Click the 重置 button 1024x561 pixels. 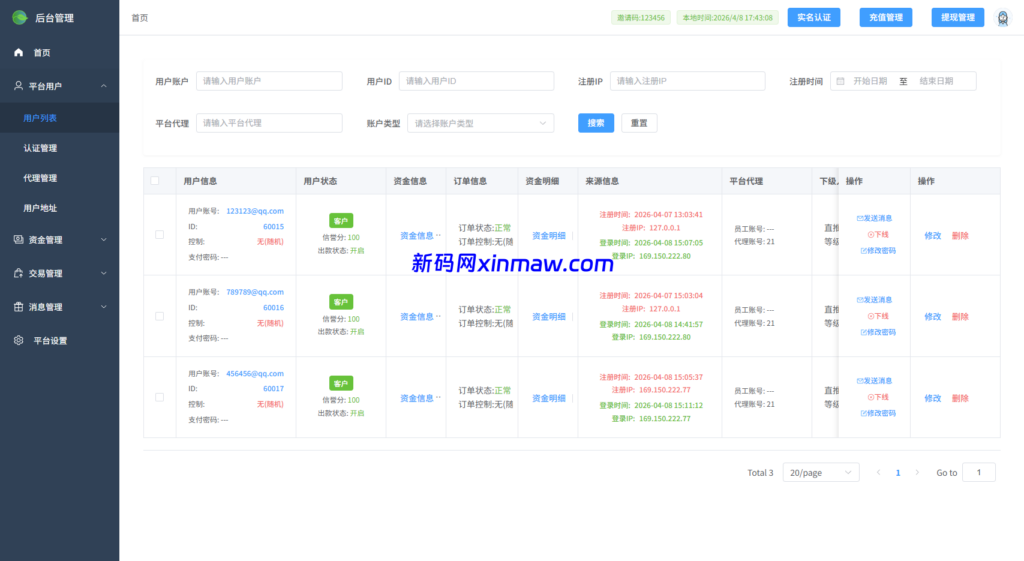639,123
